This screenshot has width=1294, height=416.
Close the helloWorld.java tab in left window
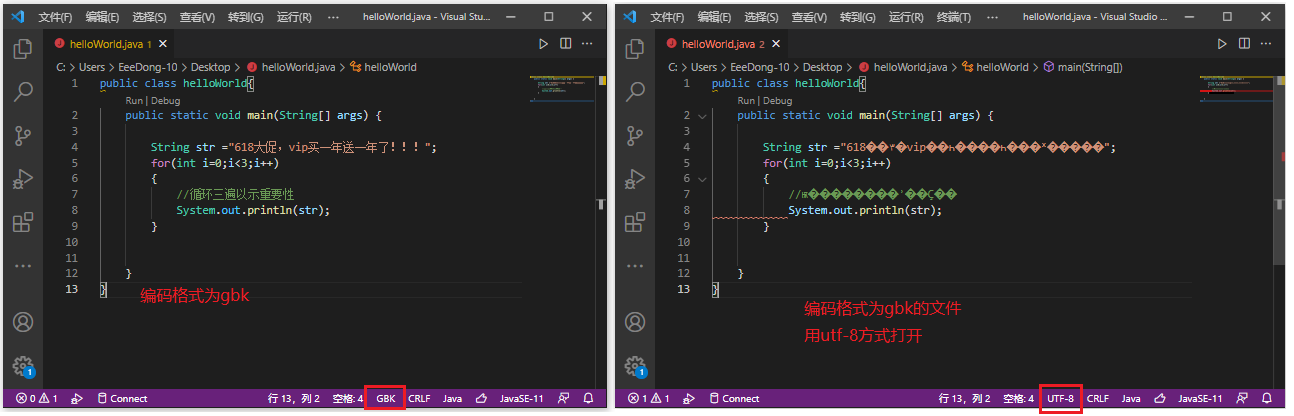(x=163, y=44)
